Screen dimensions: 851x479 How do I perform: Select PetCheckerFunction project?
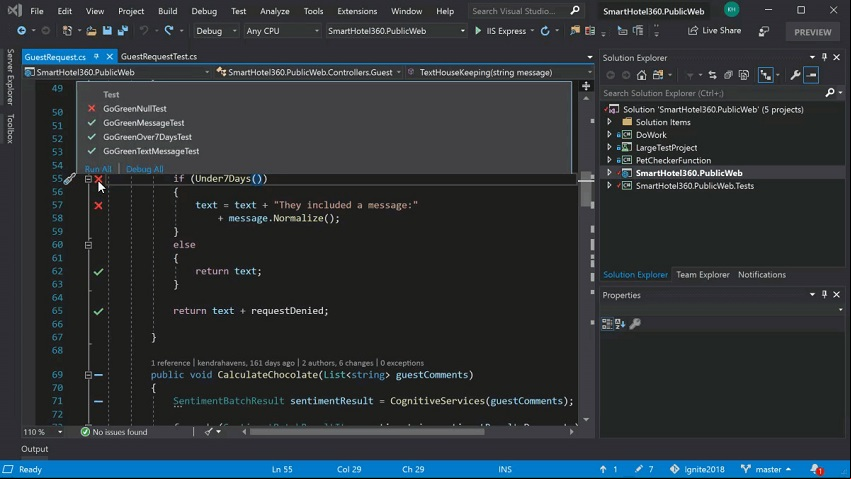(673, 160)
